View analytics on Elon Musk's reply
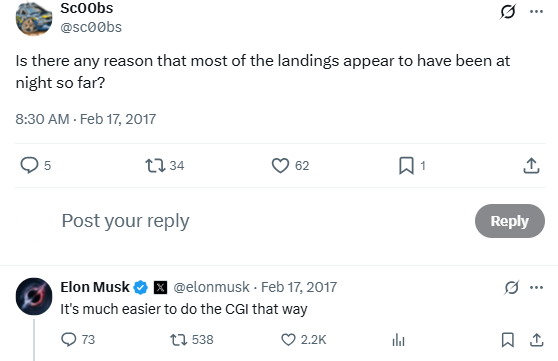The image size is (558, 361). 398,339
